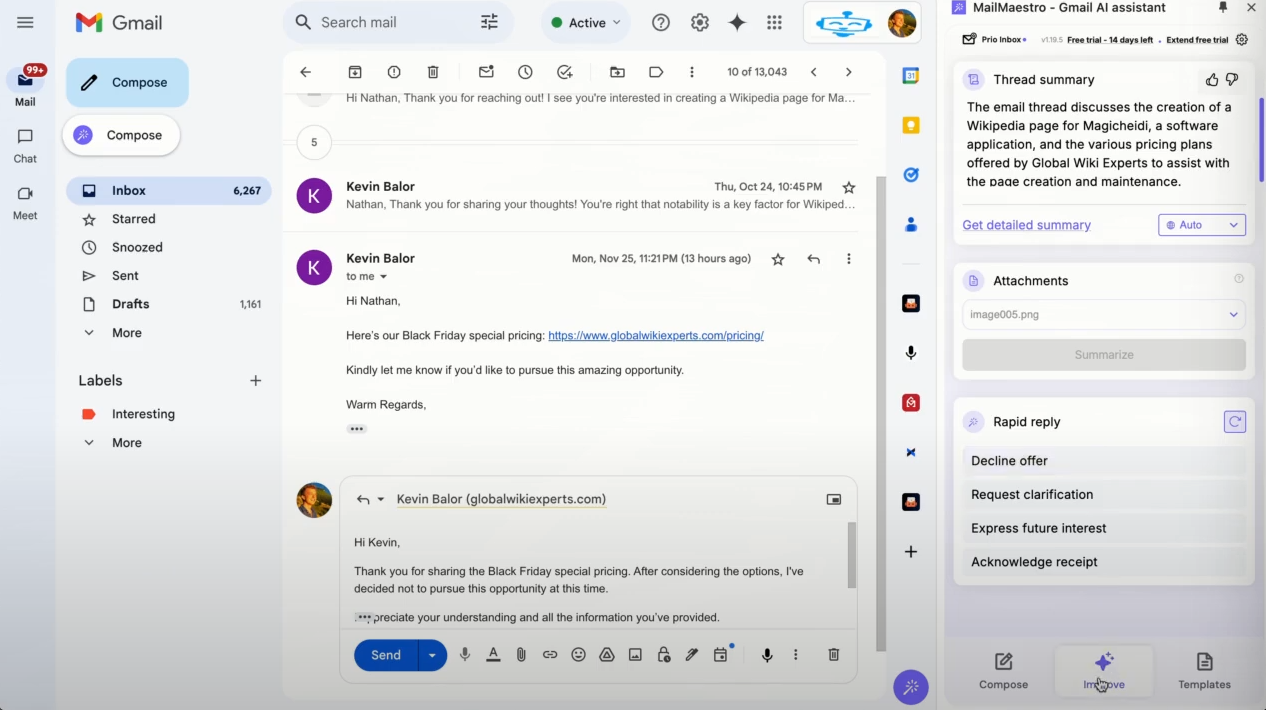This screenshot has width=1266, height=710.
Task: Go back to Inbox with the back arrow
Action: [x=306, y=72]
